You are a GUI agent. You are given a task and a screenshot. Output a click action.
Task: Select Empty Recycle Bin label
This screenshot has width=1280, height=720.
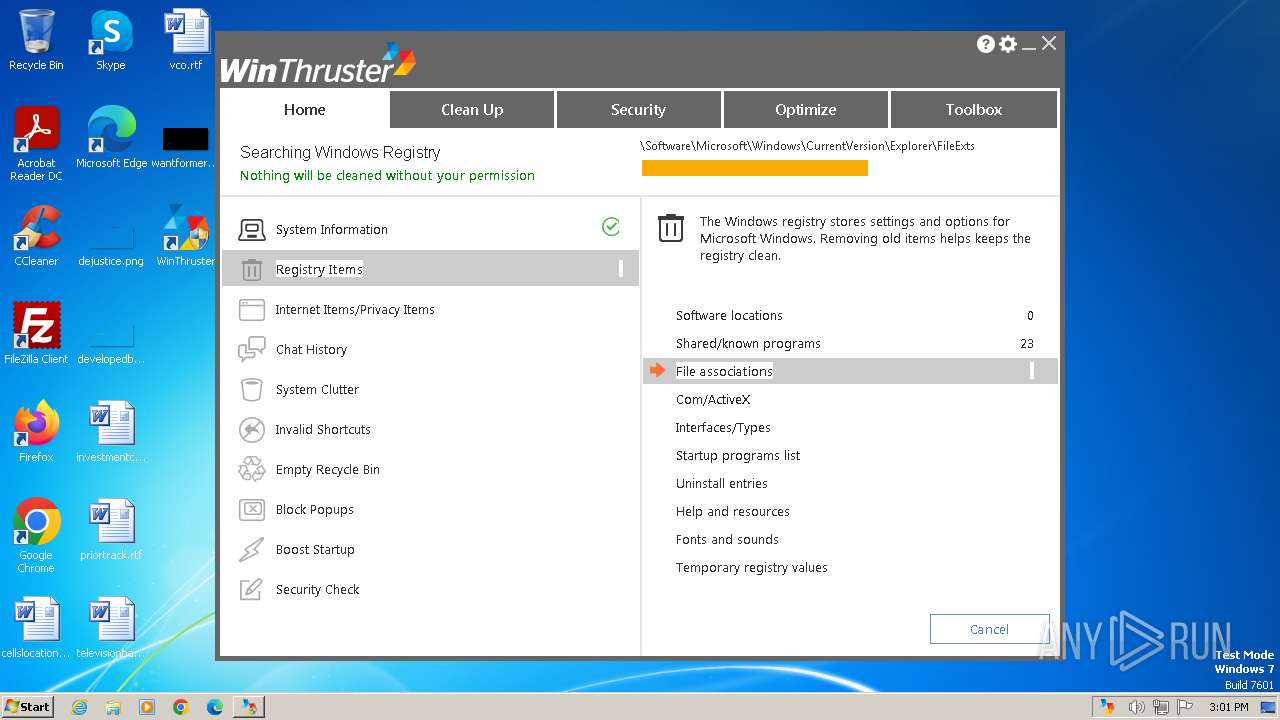(x=327, y=470)
